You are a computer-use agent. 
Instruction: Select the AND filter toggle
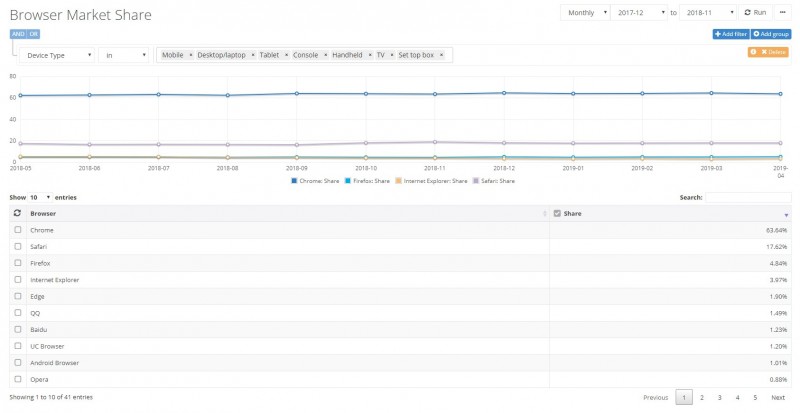click(18, 34)
